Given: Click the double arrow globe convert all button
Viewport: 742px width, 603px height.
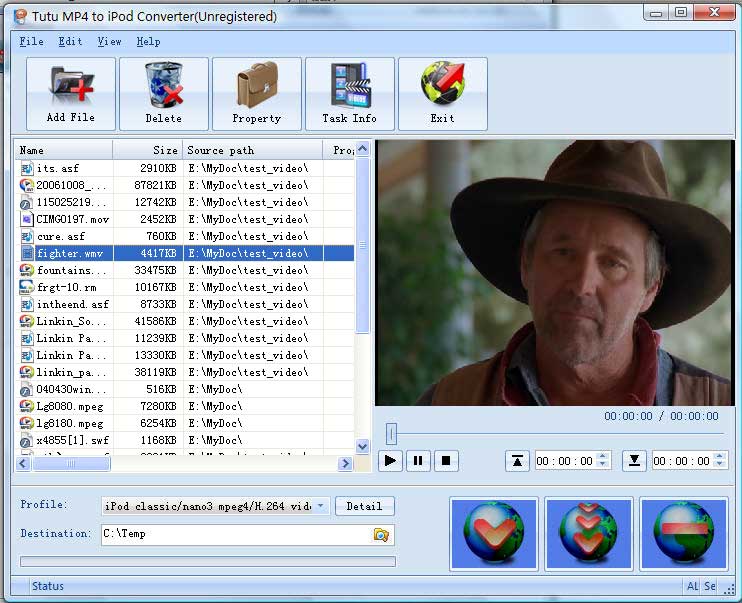Looking at the screenshot, I should (589, 533).
